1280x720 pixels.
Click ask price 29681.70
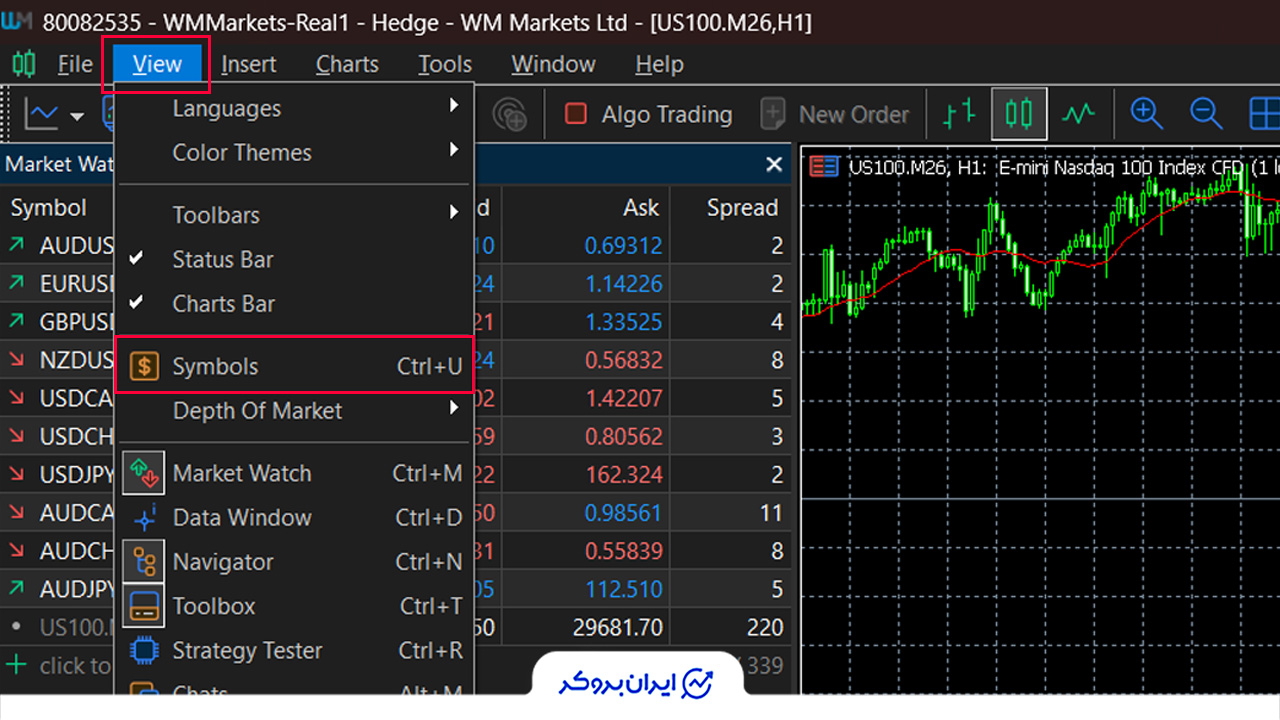click(x=617, y=628)
